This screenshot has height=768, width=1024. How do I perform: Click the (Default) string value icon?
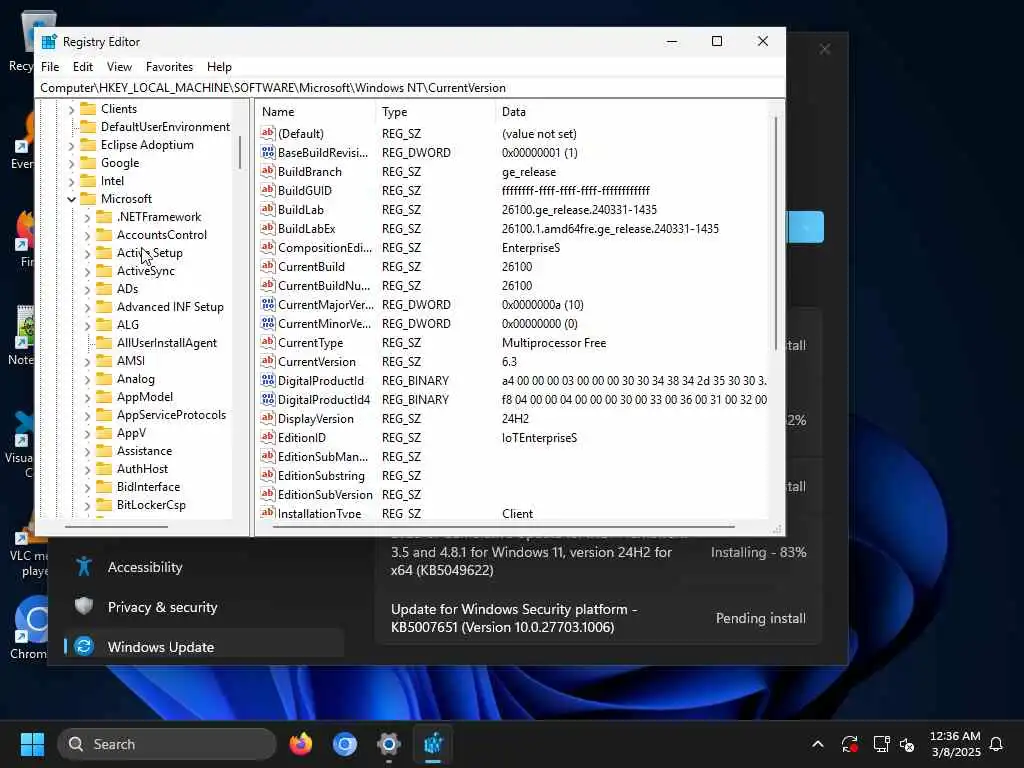(x=268, y=133)
